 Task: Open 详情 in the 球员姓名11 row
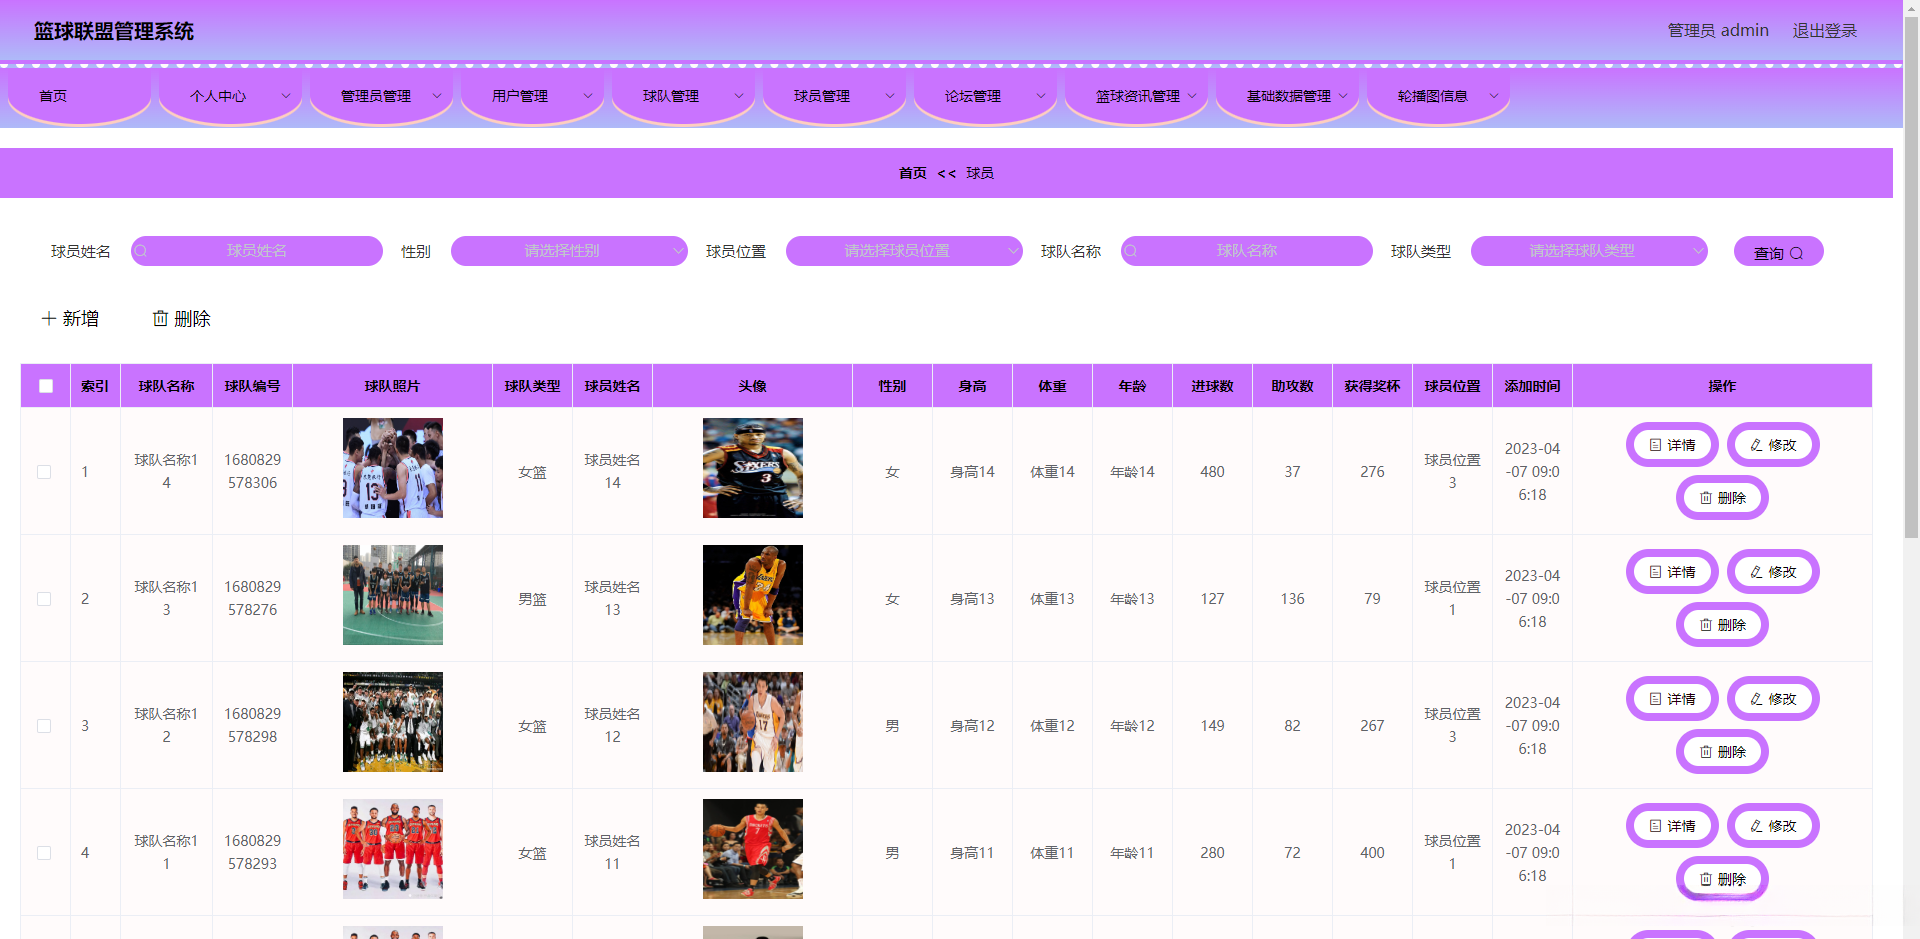pyautogui.click(x=1672, y=826)
